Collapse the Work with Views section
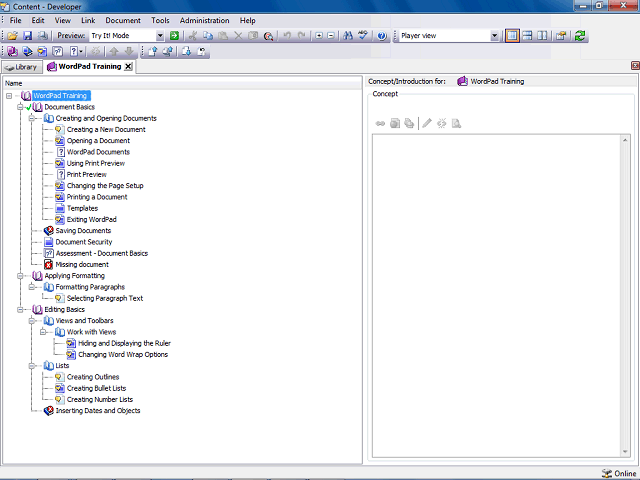640x480 pixels. tap(43, 332)
